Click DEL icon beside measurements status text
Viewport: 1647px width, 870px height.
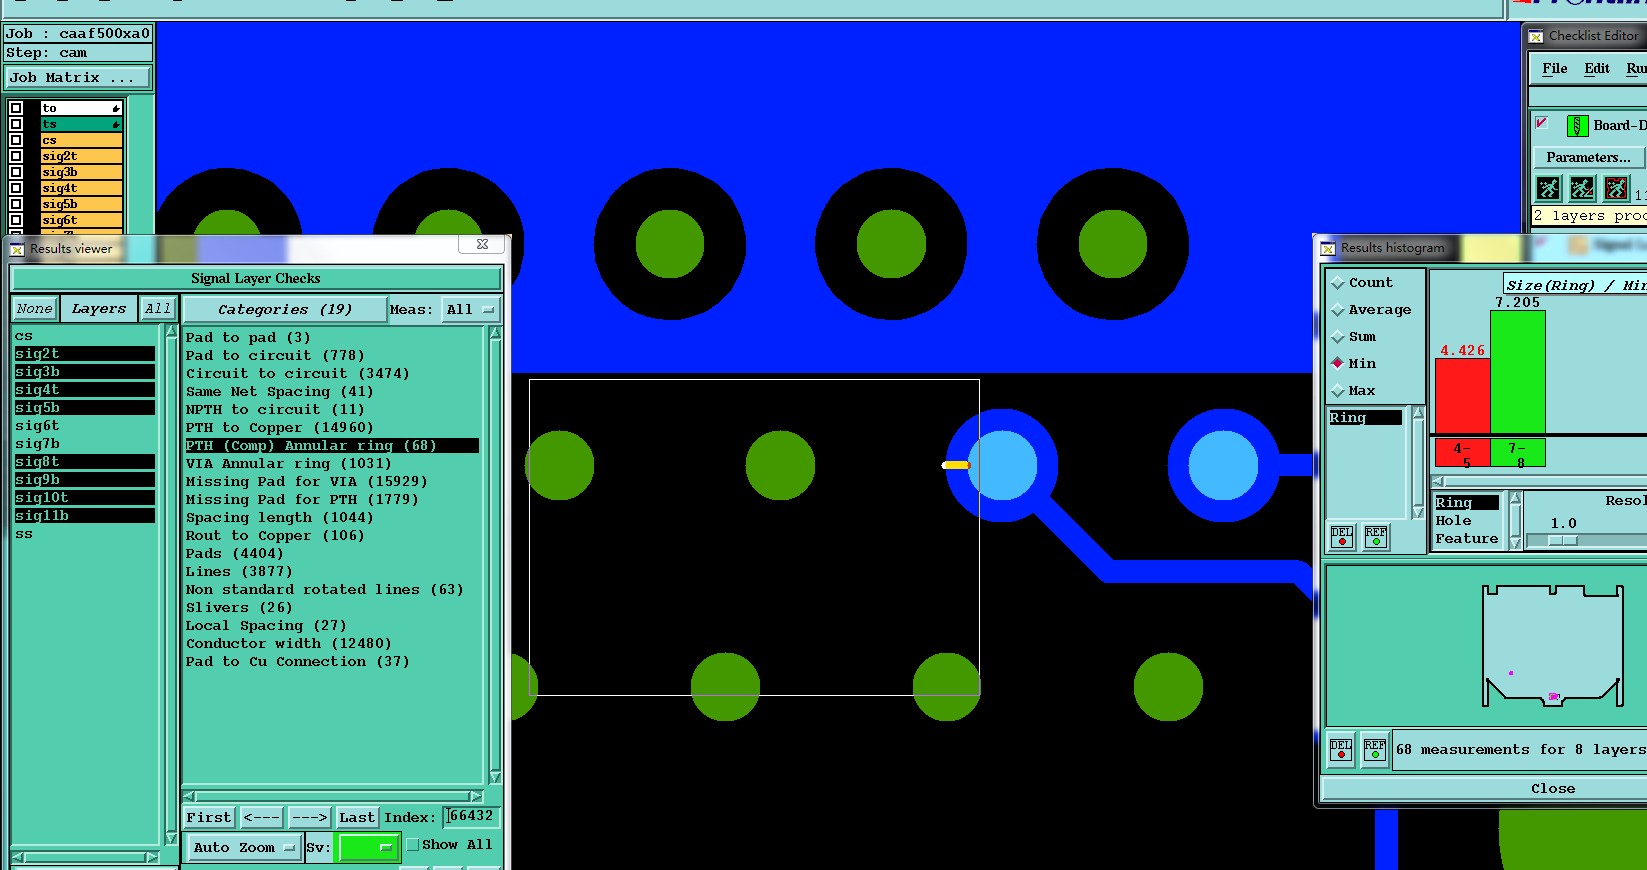(x=1341, y=749)
